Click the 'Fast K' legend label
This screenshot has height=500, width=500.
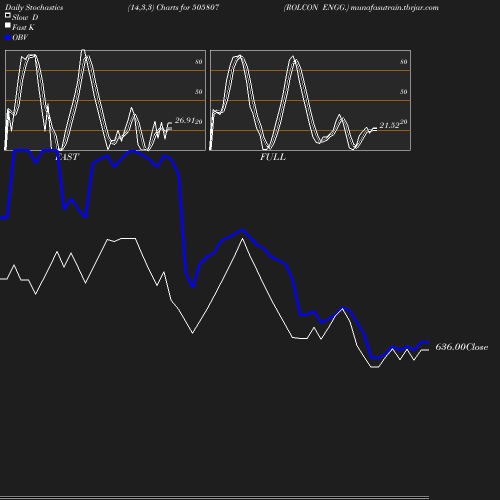23,28
